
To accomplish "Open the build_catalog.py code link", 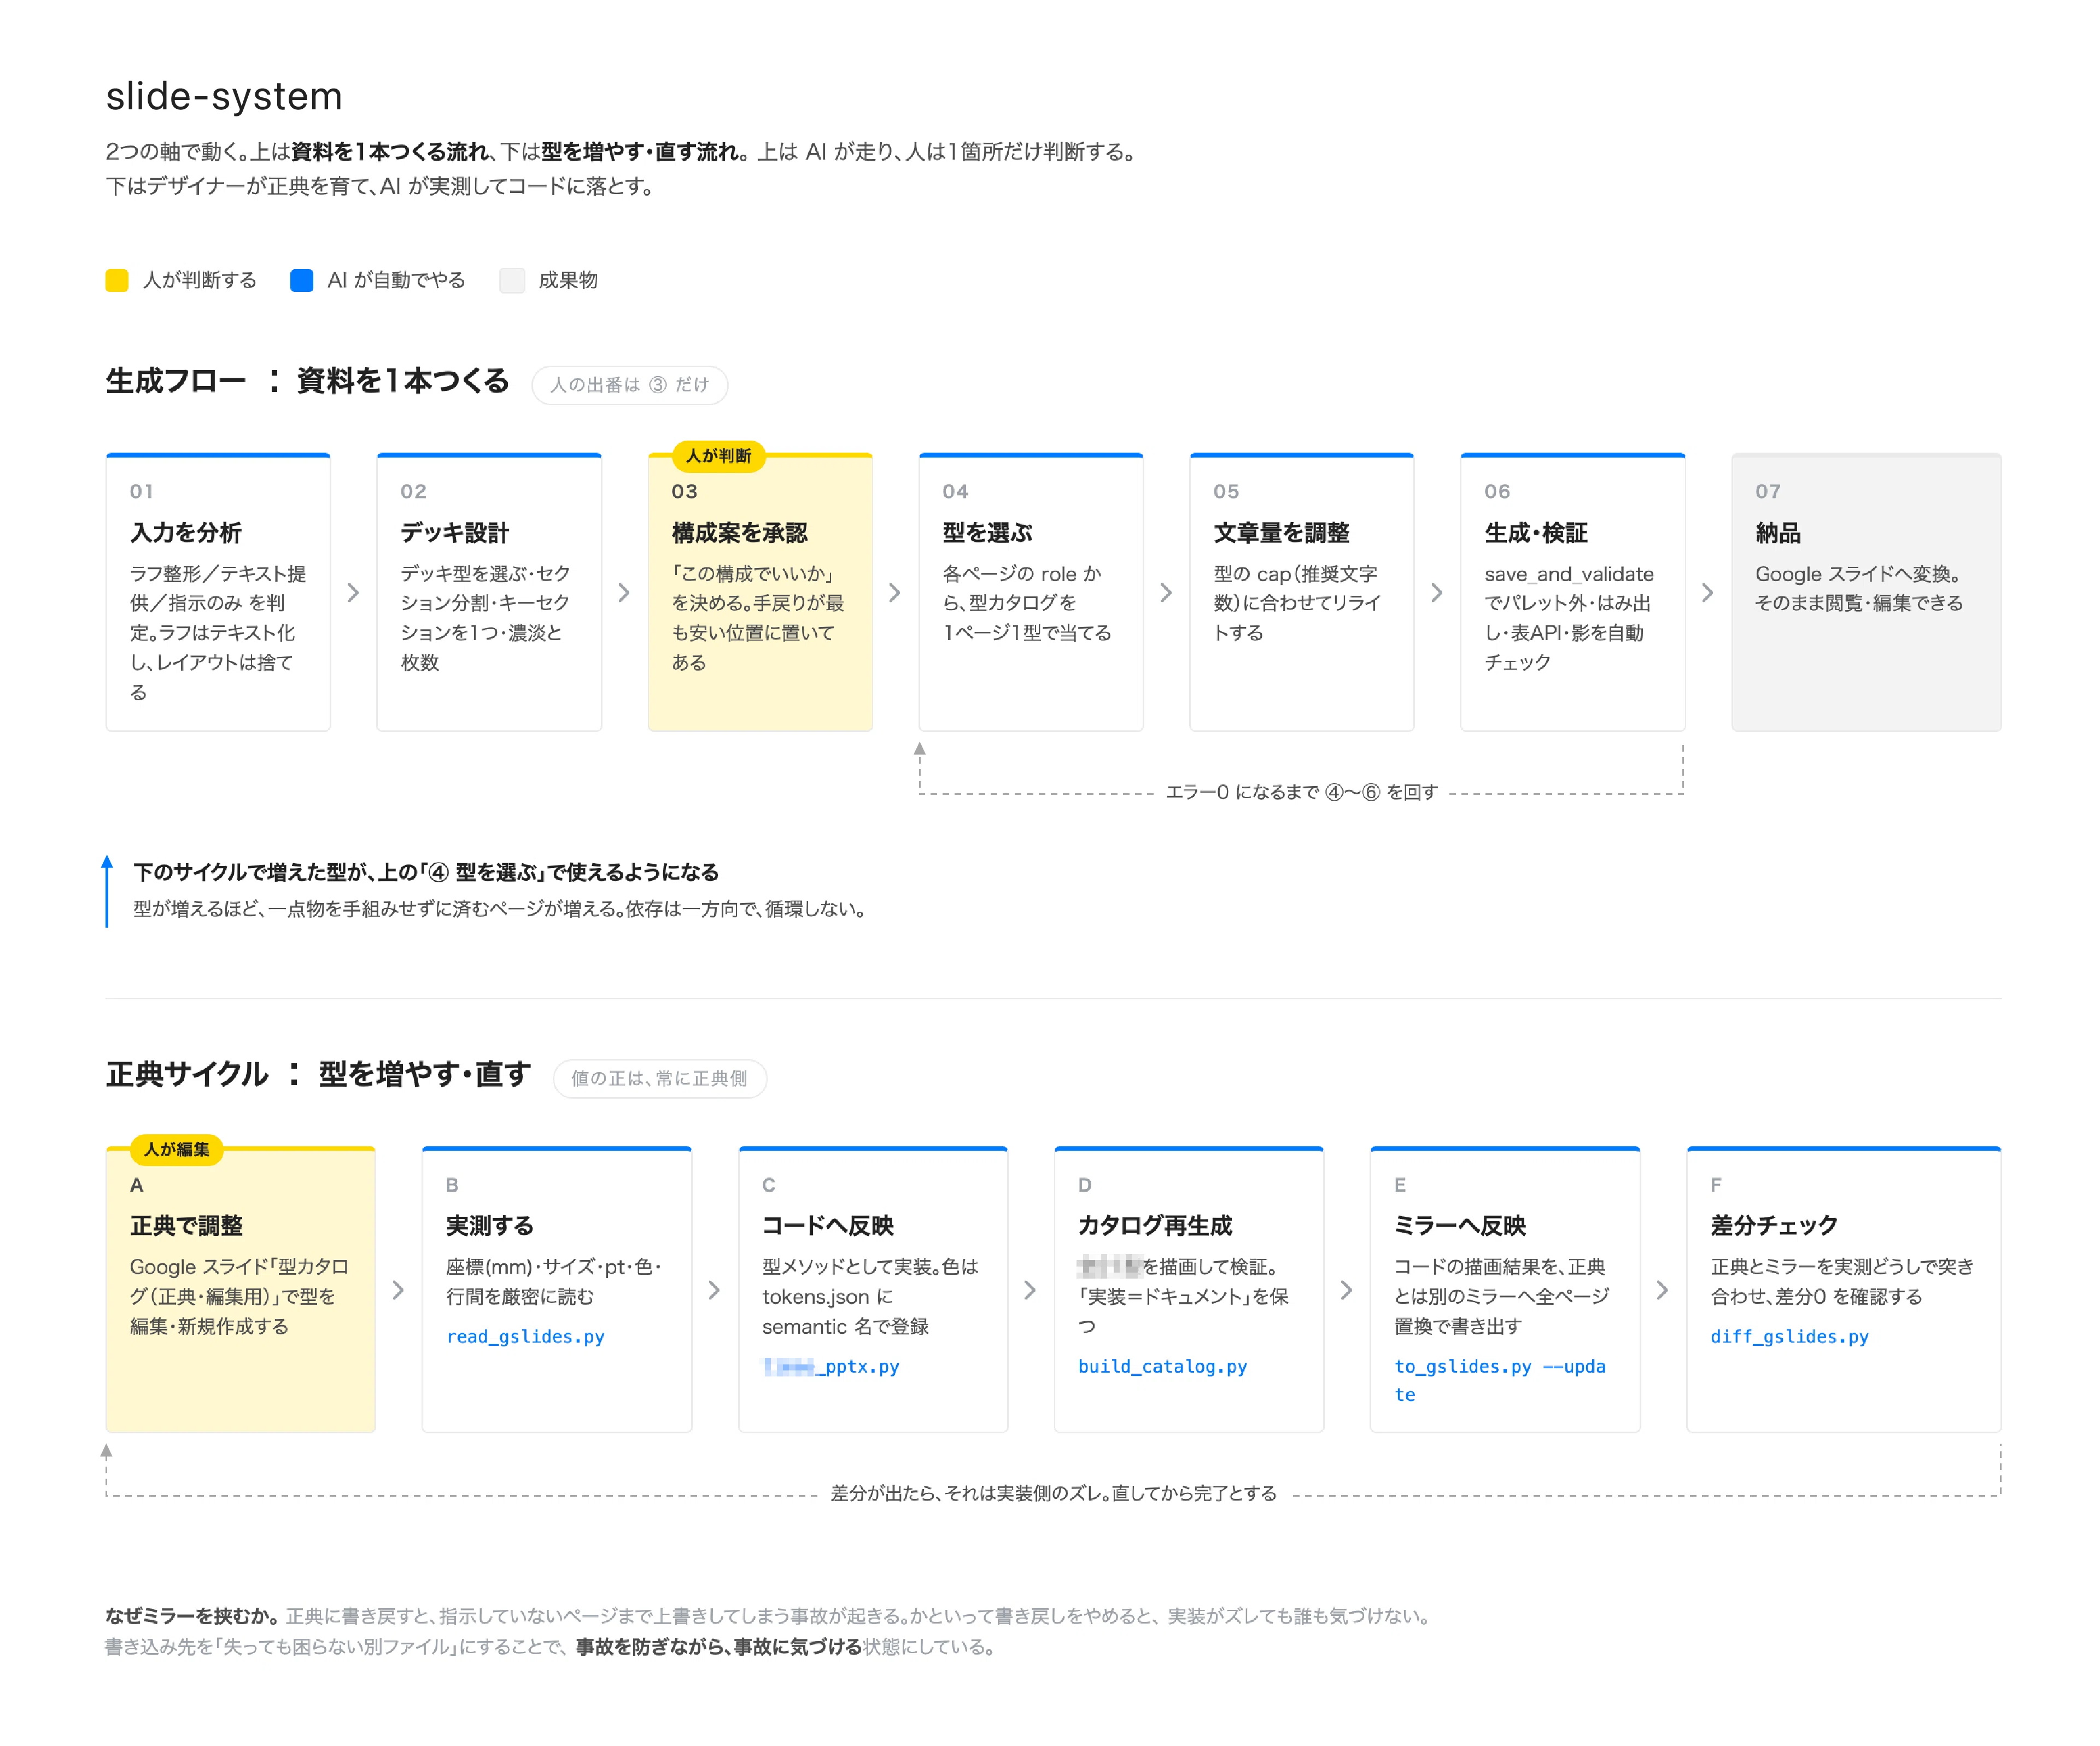I will point(1162,1367).
